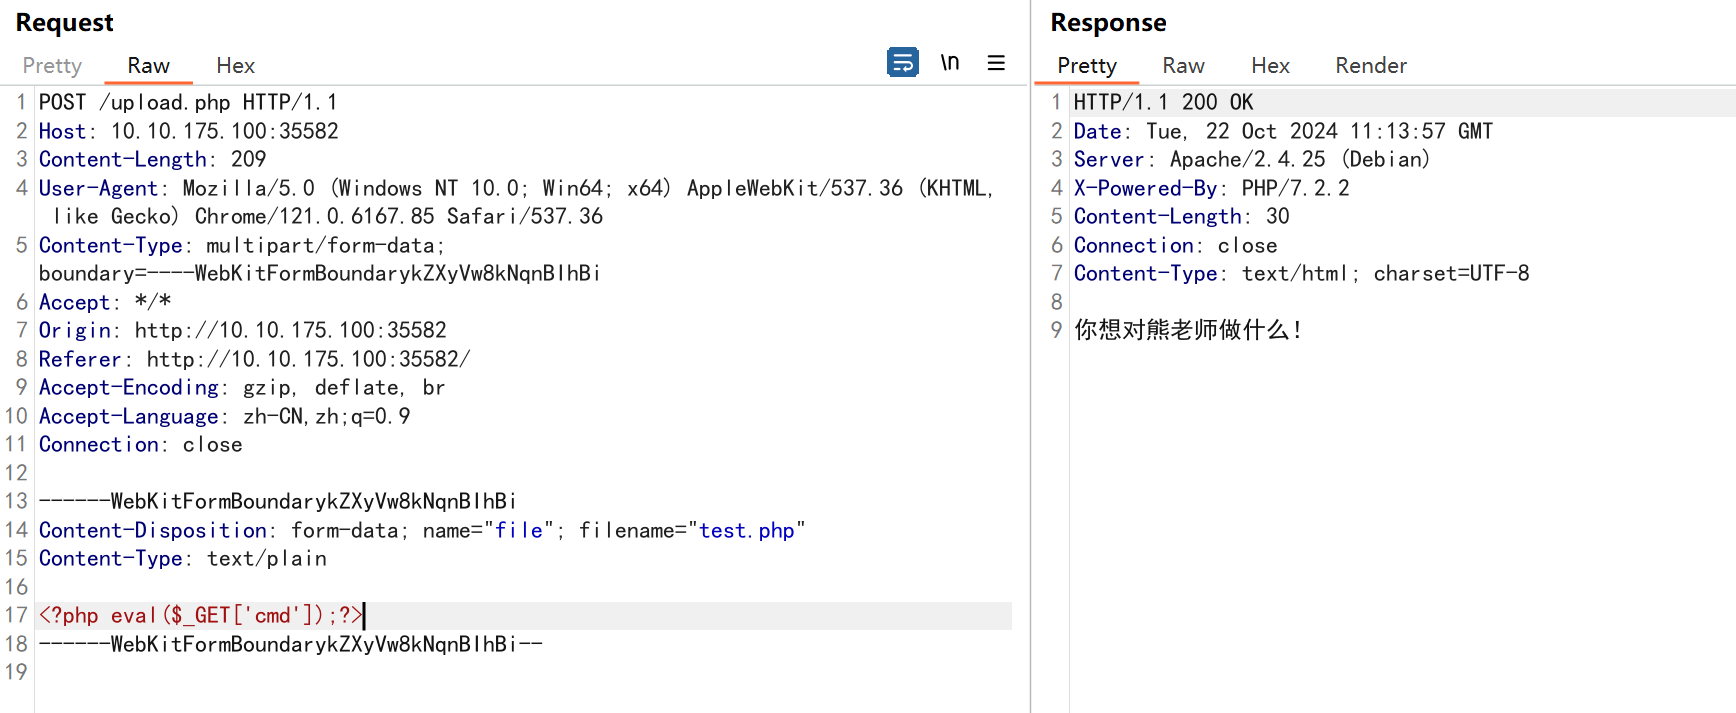The image size is (1736, 713).
Task: Click the Content-Type: text/html response header
Action: [x=1302, y=273]
